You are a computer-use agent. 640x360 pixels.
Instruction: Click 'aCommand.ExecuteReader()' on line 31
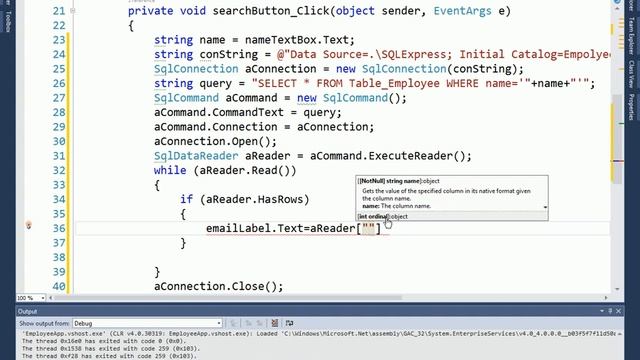point(387,156)
